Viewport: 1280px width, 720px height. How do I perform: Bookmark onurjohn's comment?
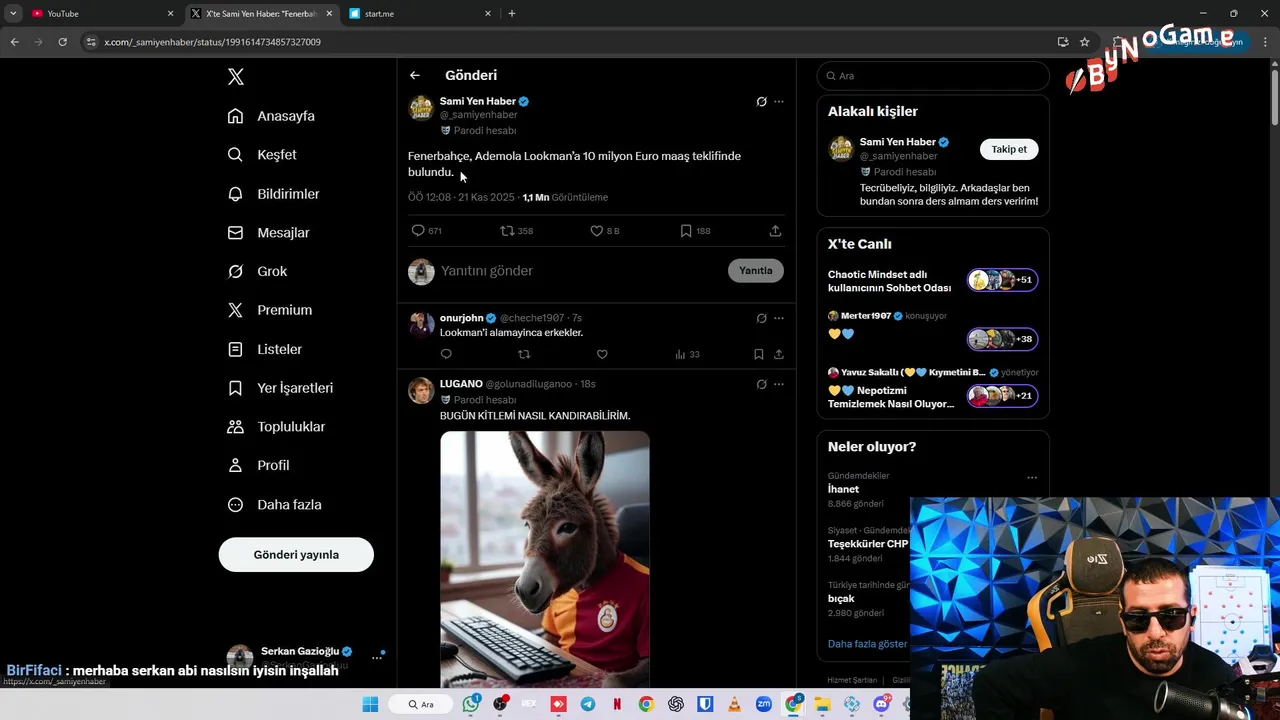(x=759, y=354)
